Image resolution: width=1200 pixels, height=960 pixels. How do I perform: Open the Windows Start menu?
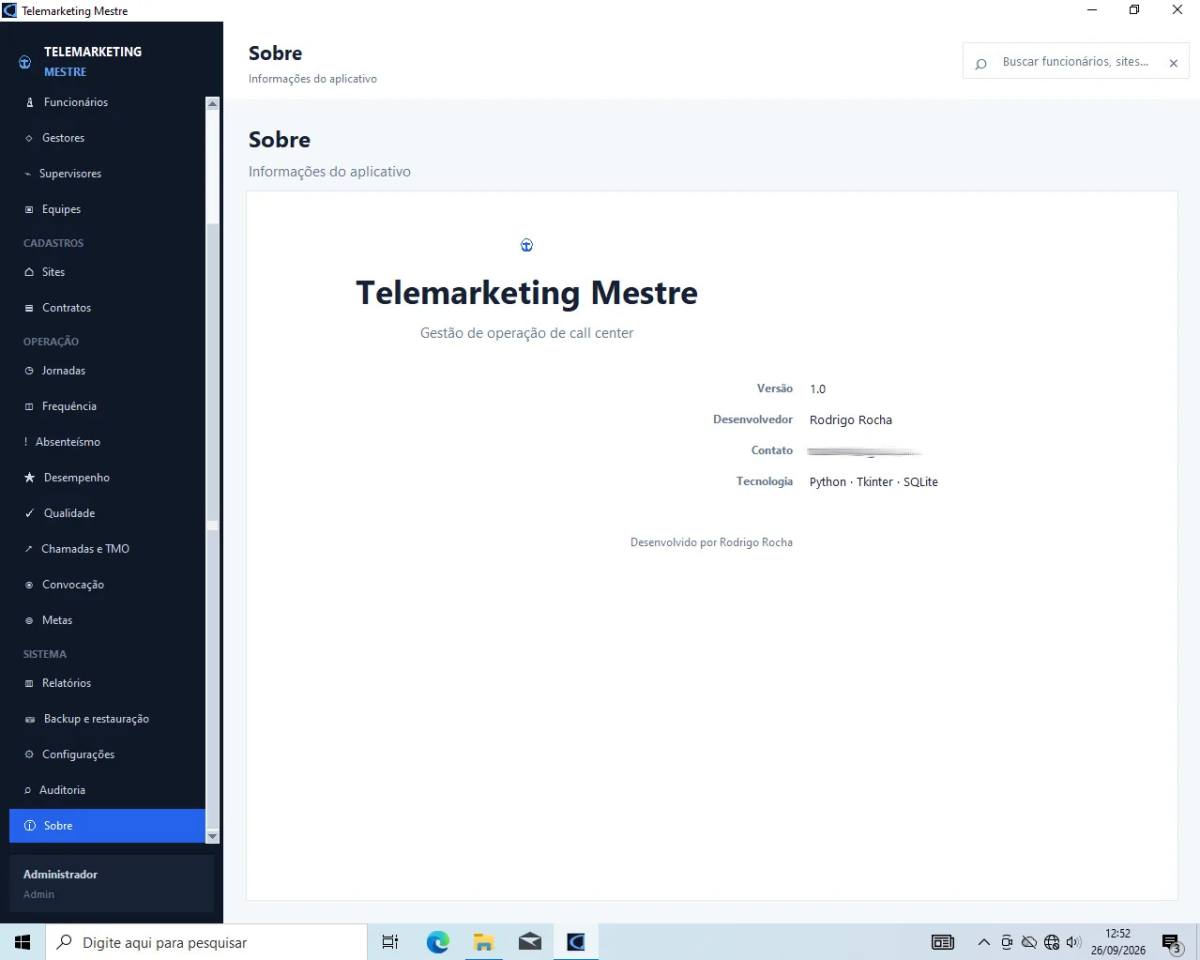pos(23,942)
